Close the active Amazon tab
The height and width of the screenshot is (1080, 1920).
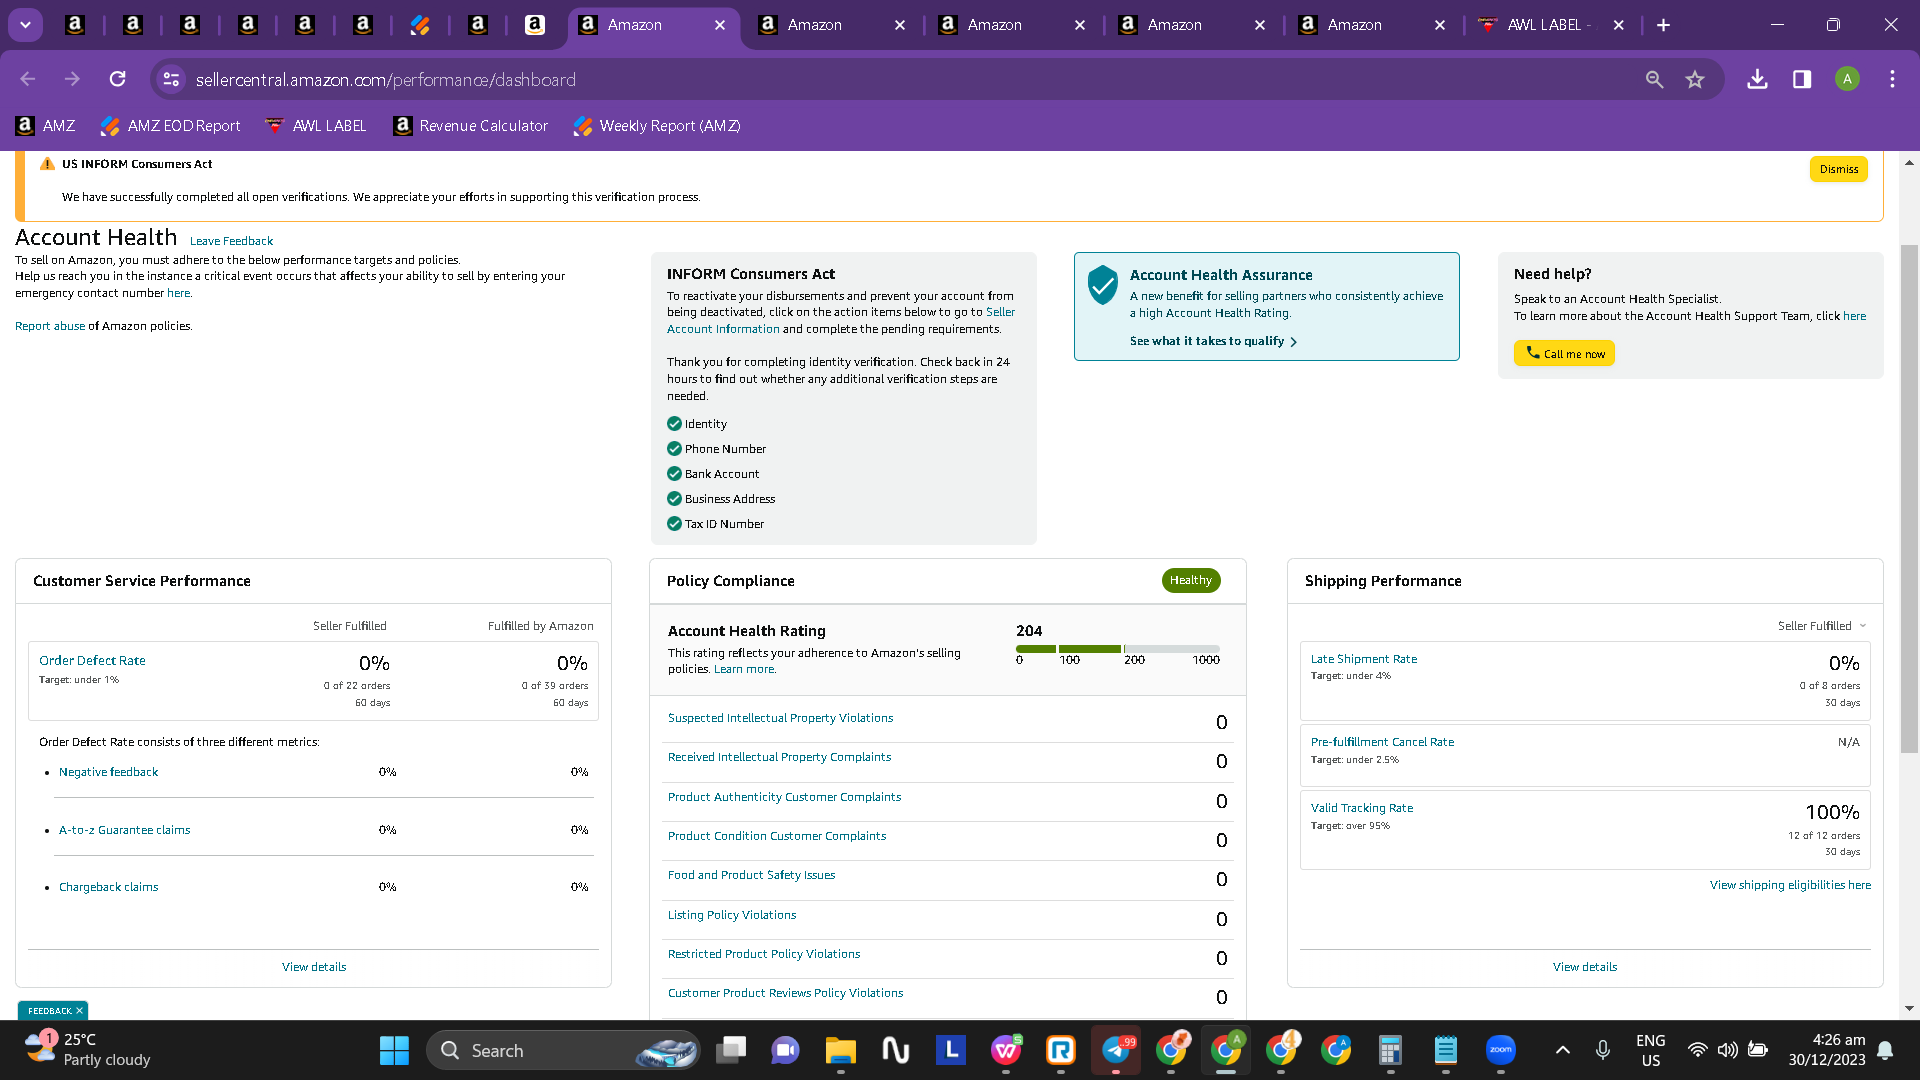(x=720, y=25)
